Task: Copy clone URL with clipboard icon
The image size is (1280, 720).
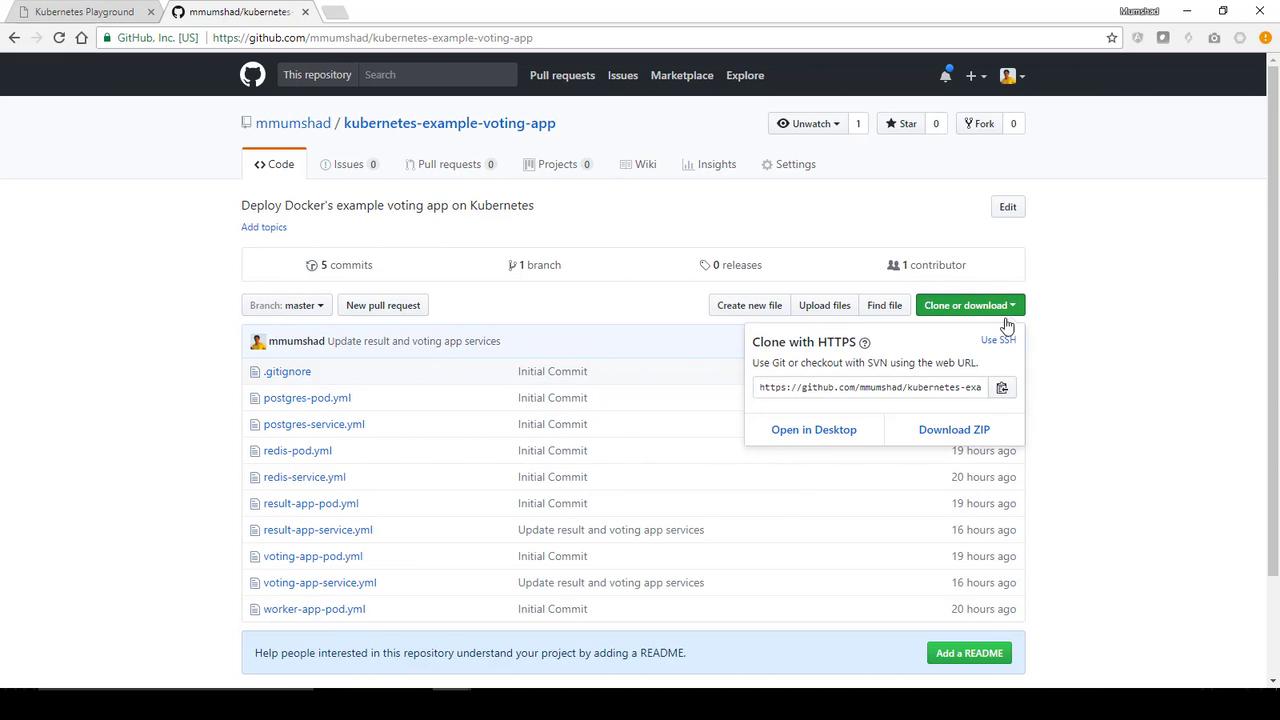Action: (1002, 388)
